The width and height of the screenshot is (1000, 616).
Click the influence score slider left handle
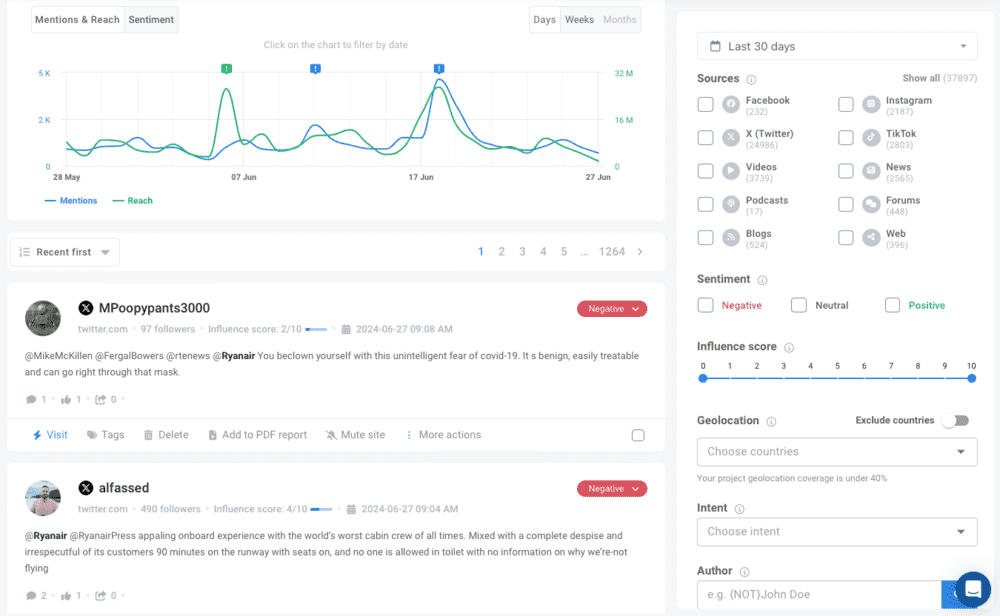(x=703, y=378)
